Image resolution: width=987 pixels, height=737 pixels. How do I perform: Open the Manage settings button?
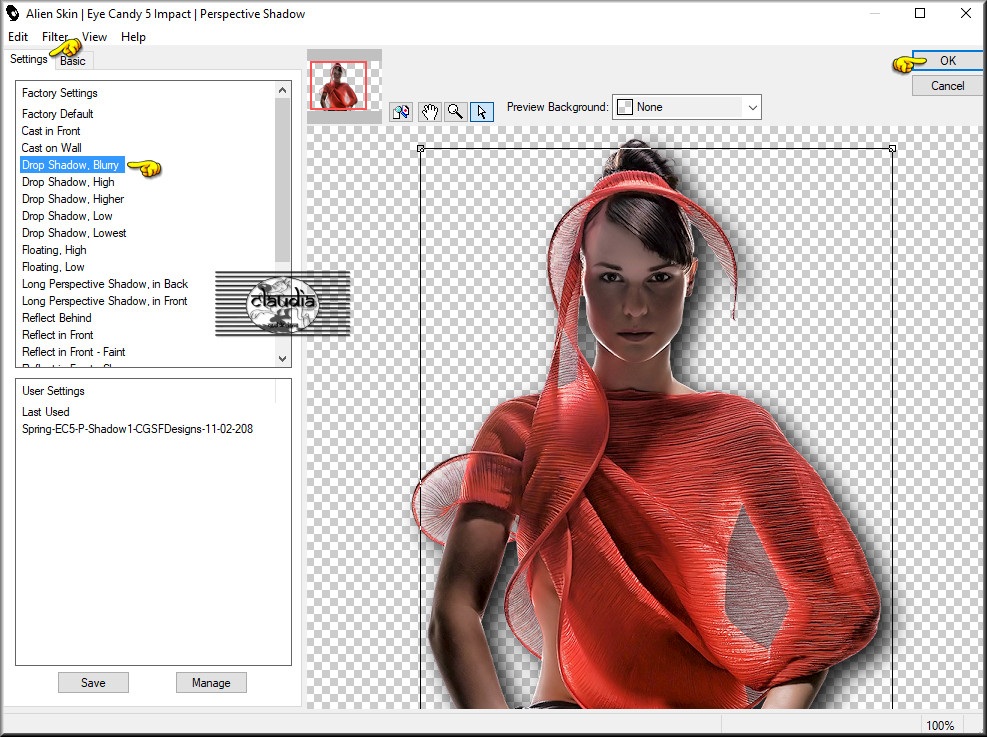coord(211,683)
